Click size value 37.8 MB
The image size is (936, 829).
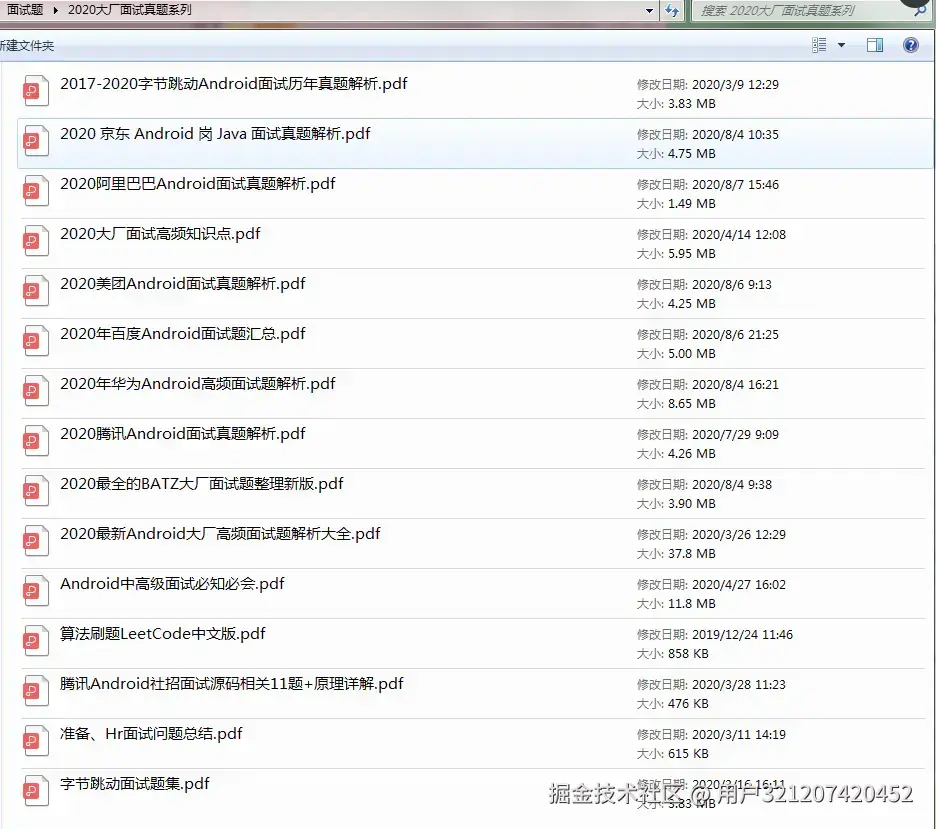tap(692, 555)
